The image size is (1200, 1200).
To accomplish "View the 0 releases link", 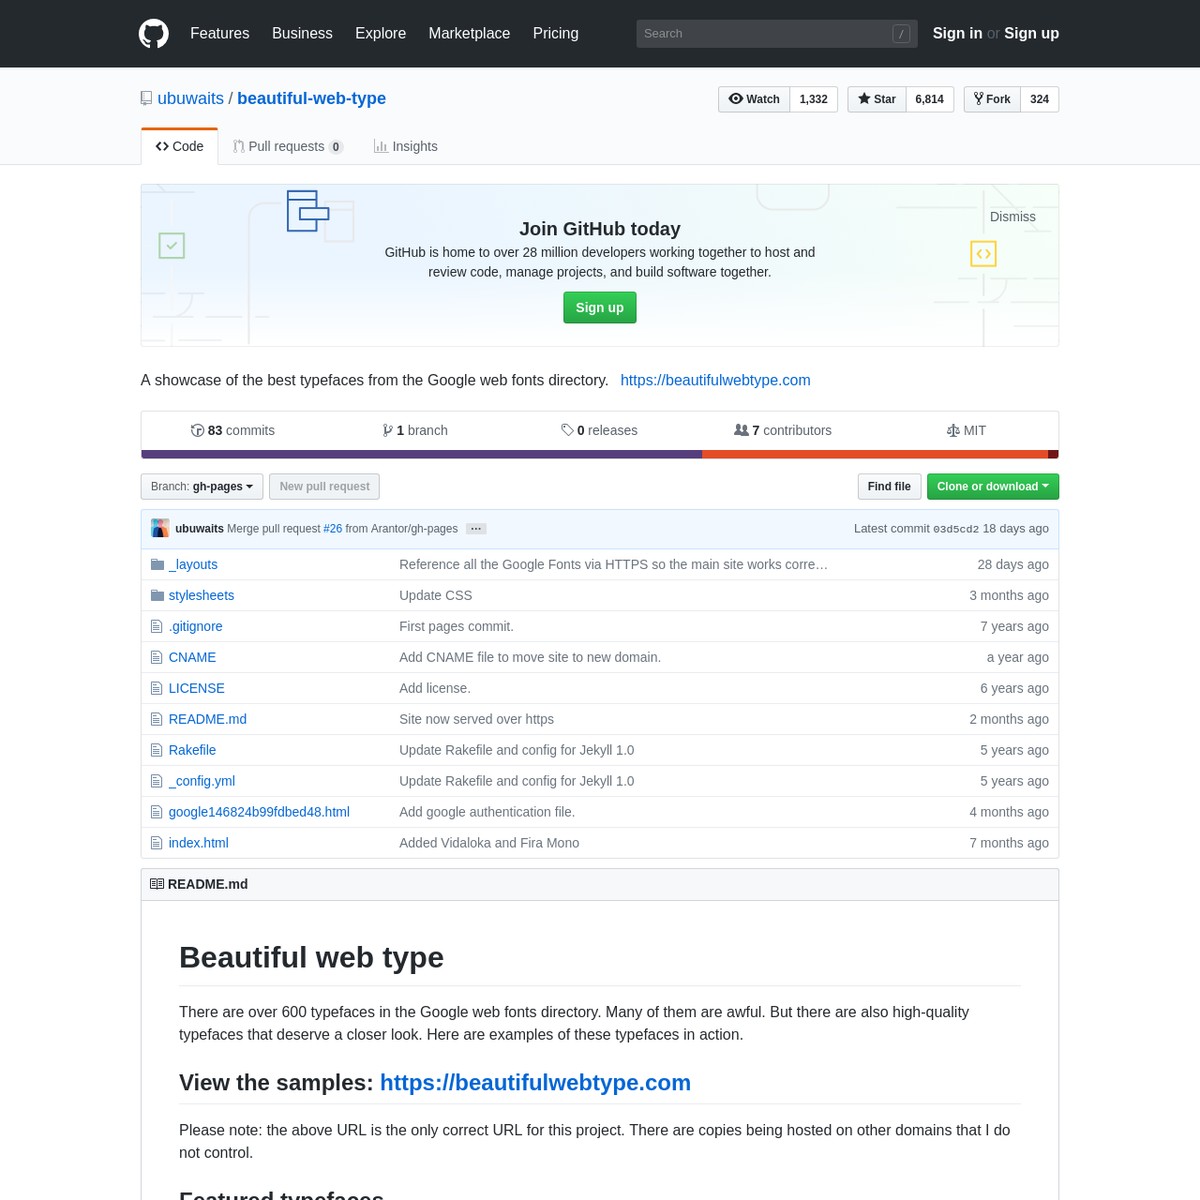I will (x=599, y=431).
